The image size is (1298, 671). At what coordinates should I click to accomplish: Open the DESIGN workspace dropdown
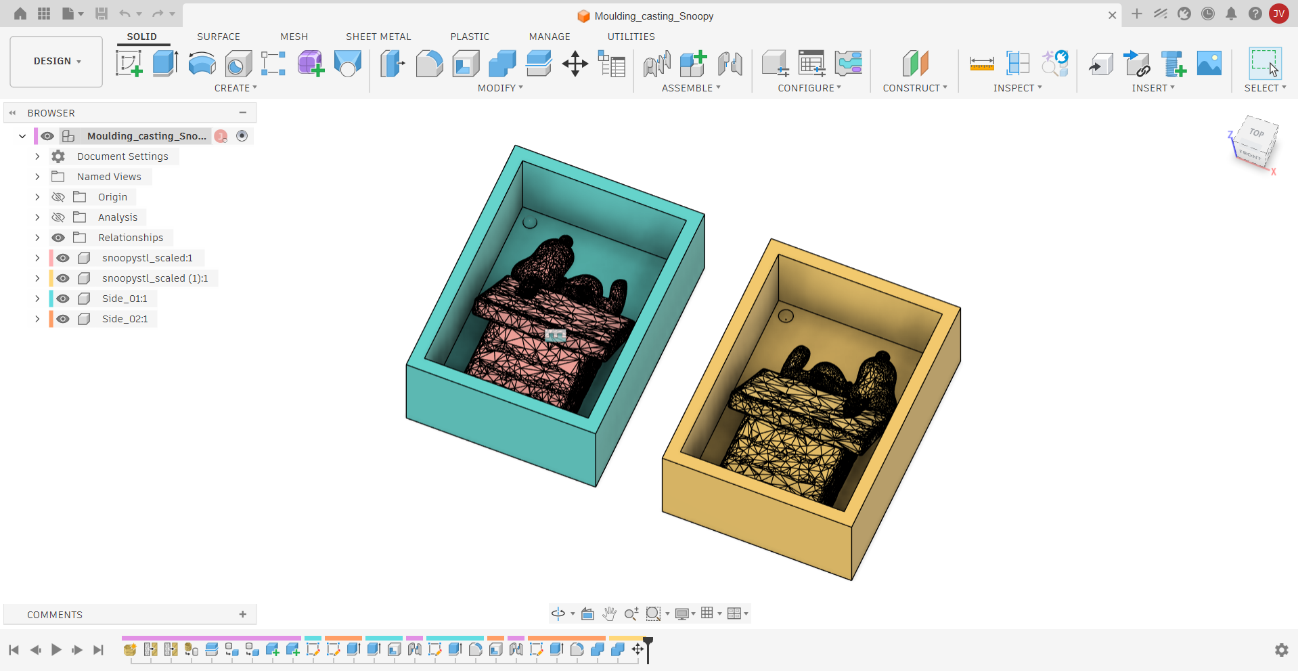pos(56,61)
